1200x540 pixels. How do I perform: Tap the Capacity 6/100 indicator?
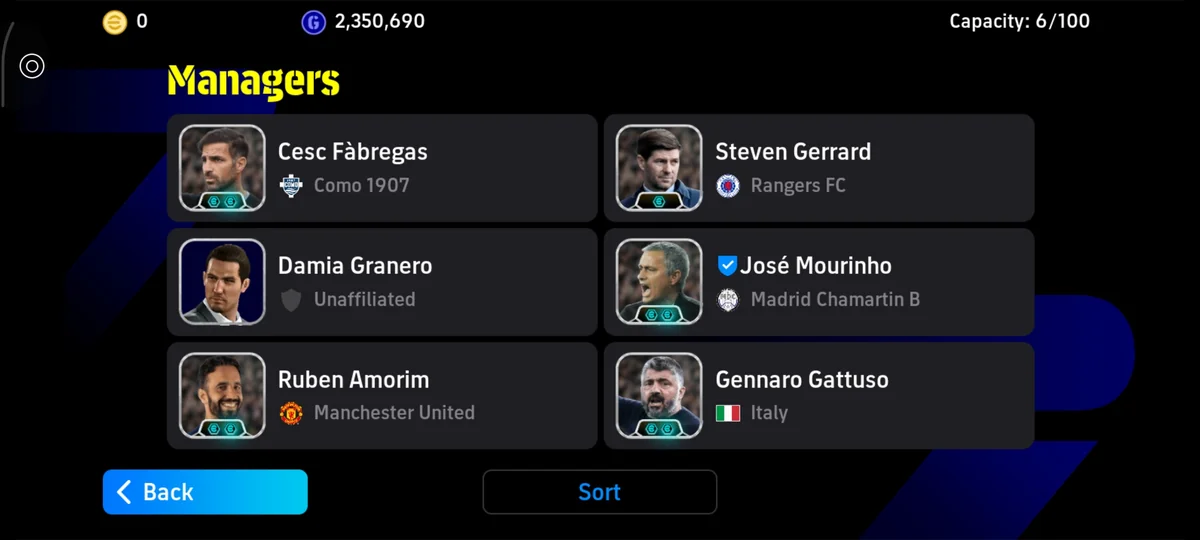tap(1020, 21)
